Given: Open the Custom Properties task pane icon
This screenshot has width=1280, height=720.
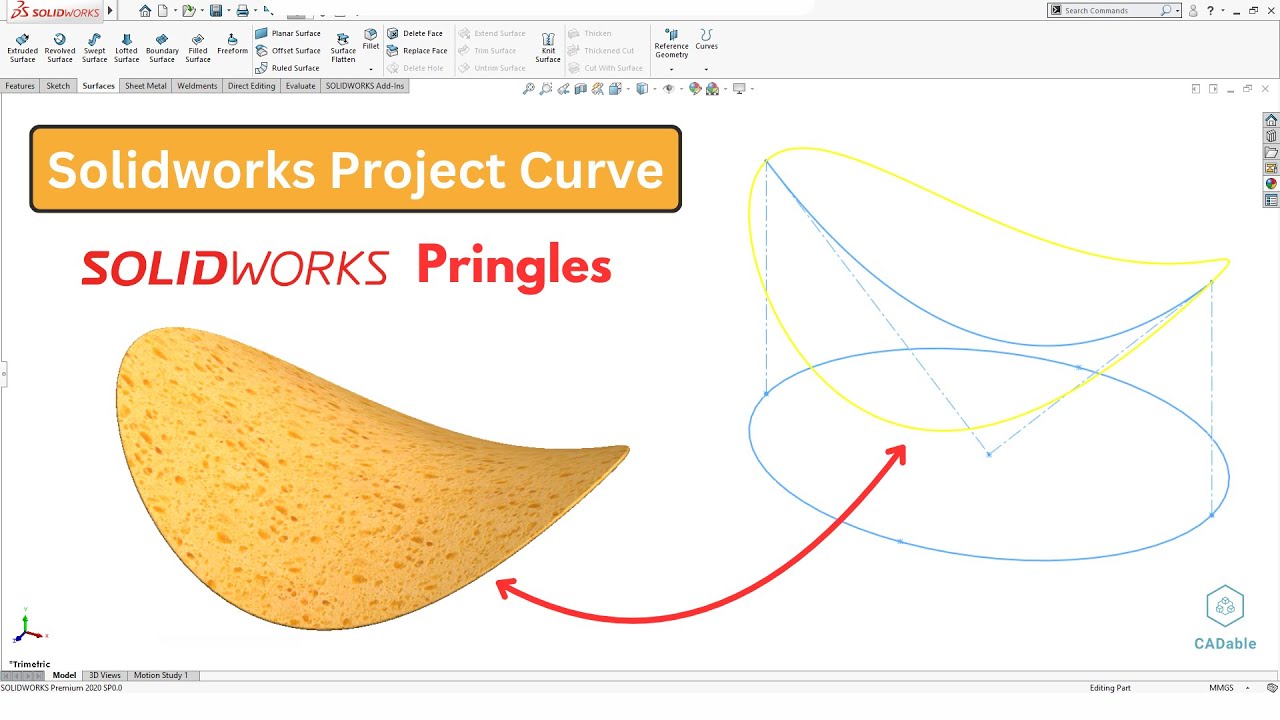Looking at the screenshot, I should (x=1271, y=200).
